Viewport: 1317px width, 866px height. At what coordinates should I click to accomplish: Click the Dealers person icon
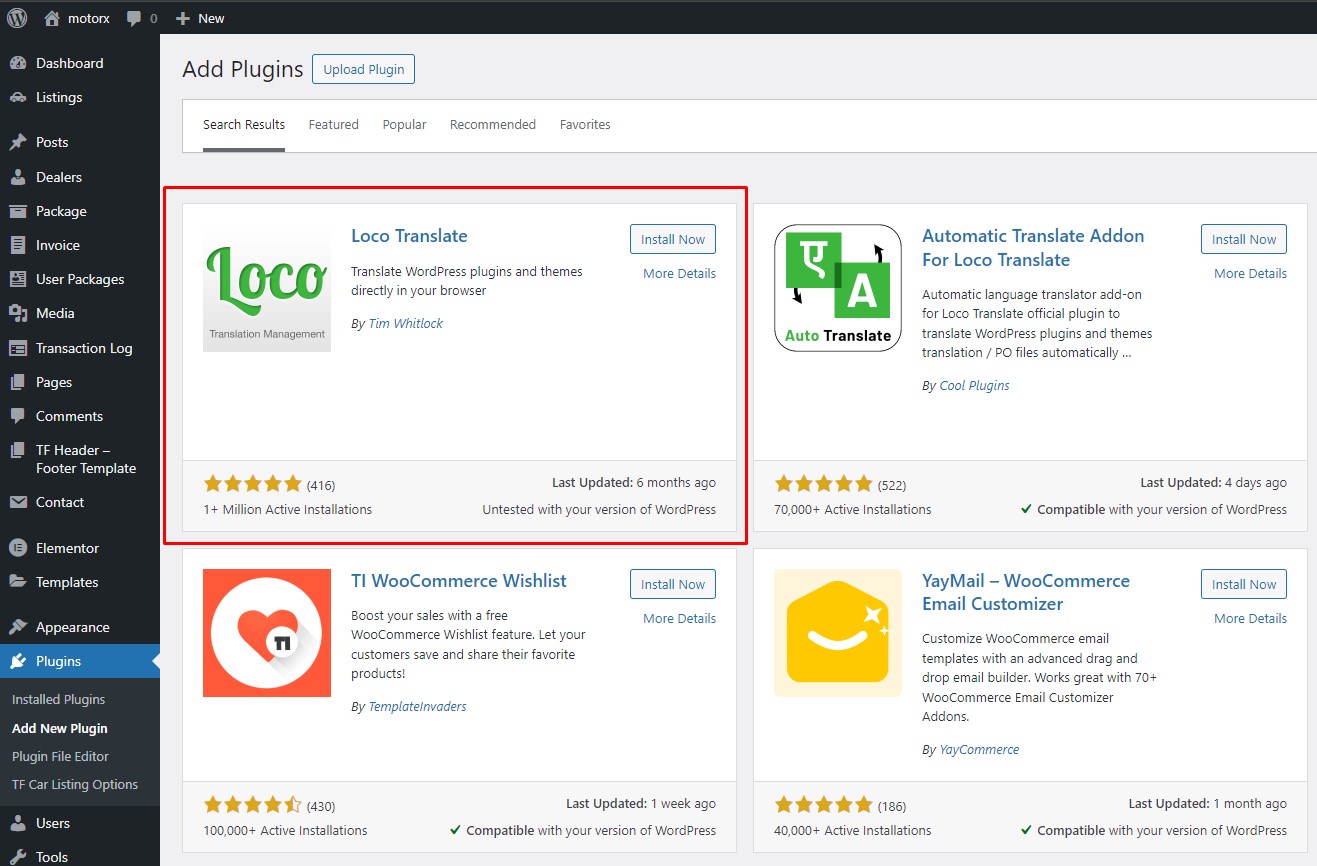pyautogui.click(x=18, y=177)
